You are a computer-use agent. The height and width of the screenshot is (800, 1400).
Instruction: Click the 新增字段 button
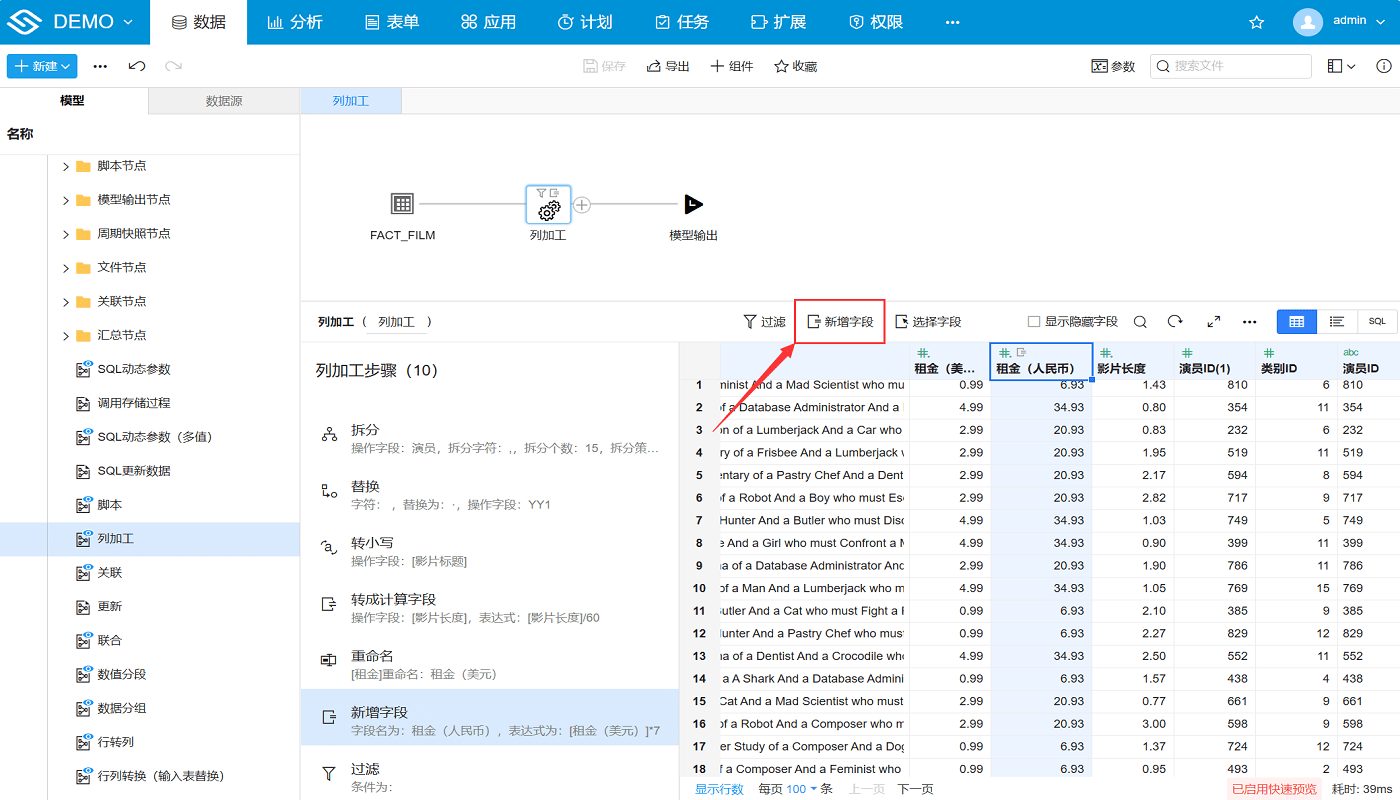coord(840,322)
